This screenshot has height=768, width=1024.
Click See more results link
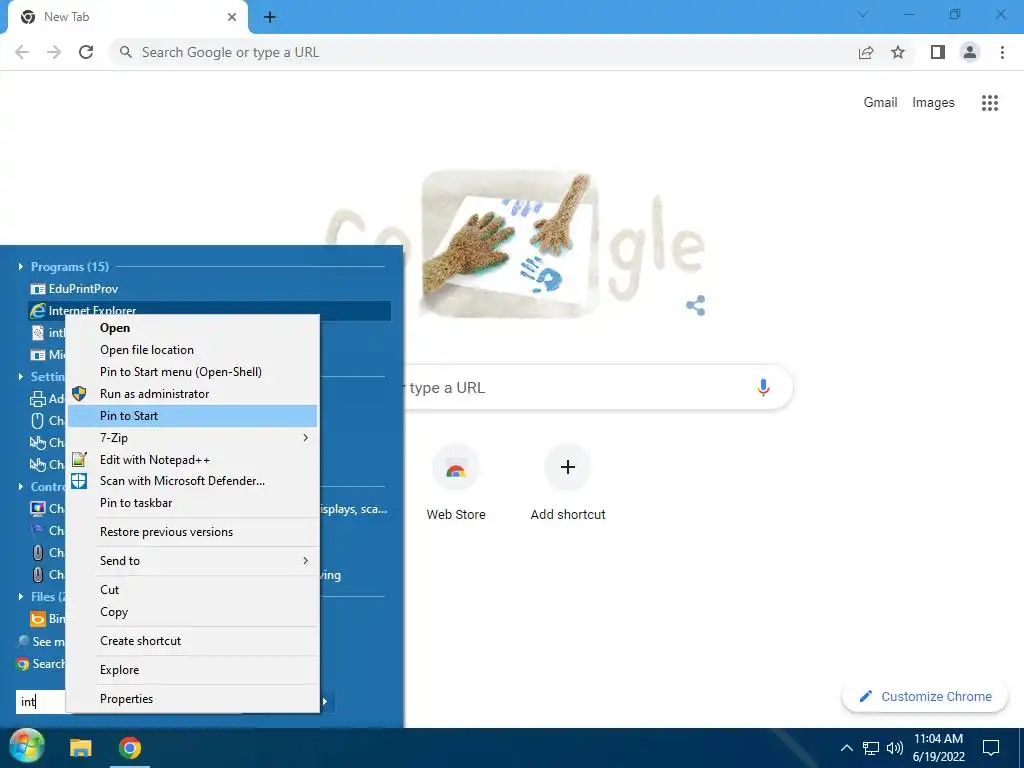pos(42,641)
